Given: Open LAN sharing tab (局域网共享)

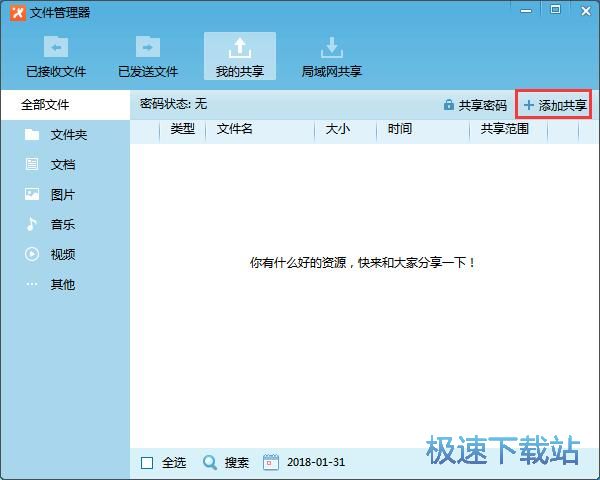Looking at the screenshot, I should tap(332, 56).
